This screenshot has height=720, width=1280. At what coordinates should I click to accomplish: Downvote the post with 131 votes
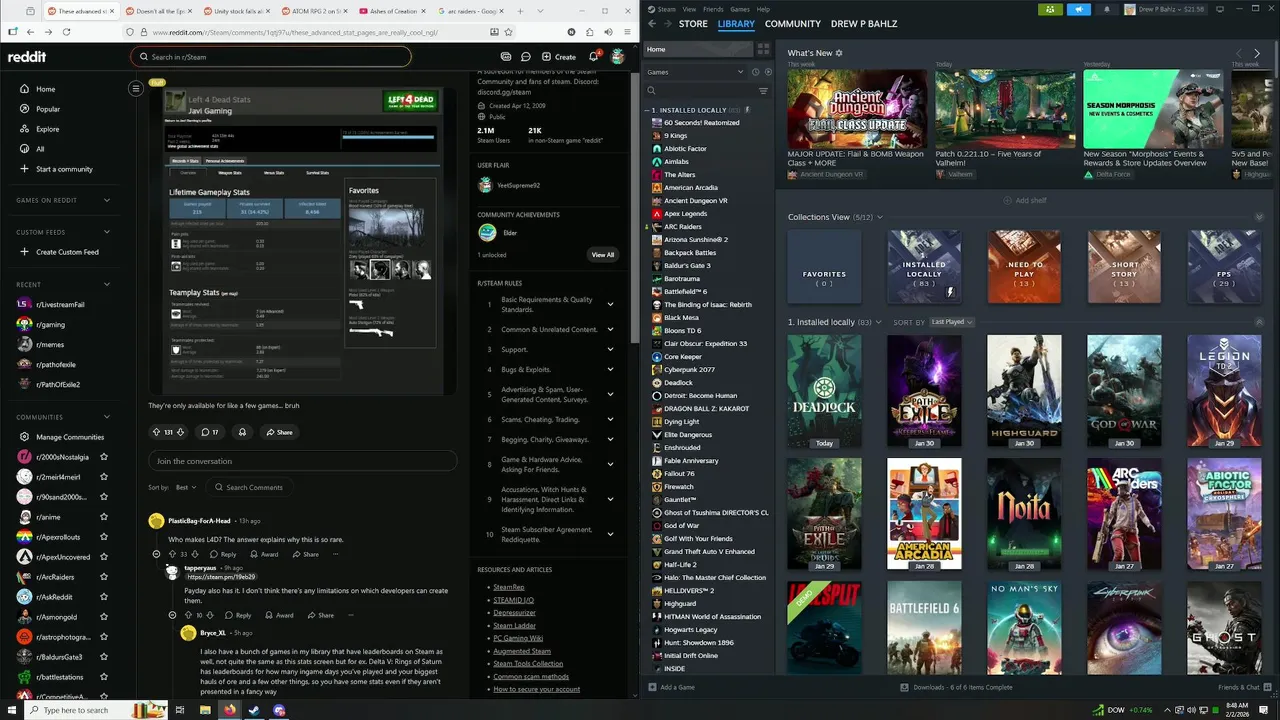click(x=182, y=432)
